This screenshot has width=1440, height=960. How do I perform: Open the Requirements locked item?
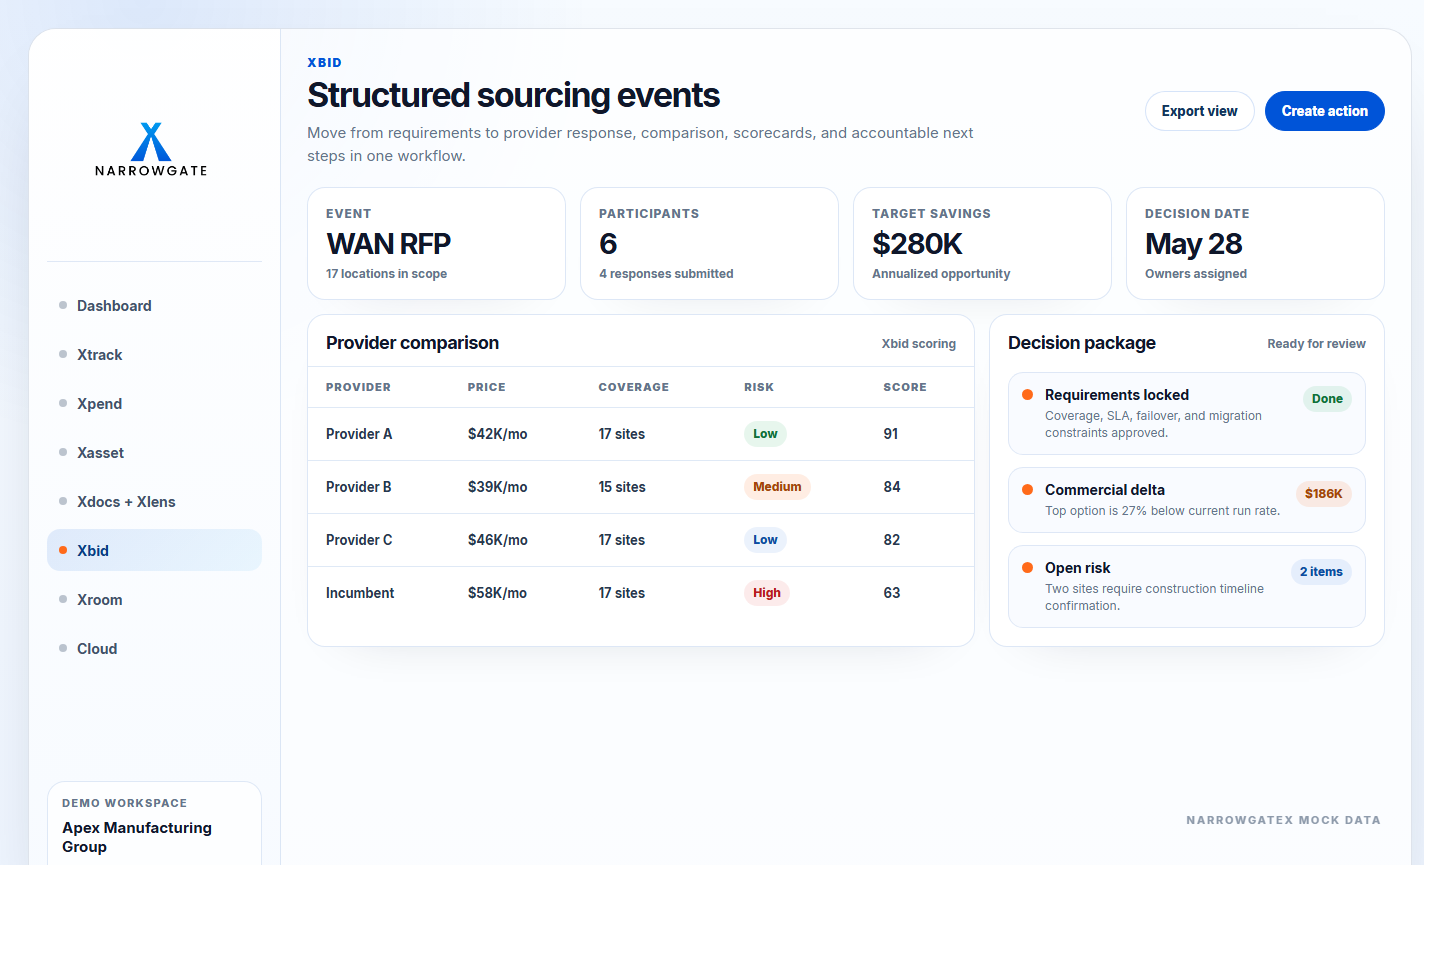pos(1187,413)
